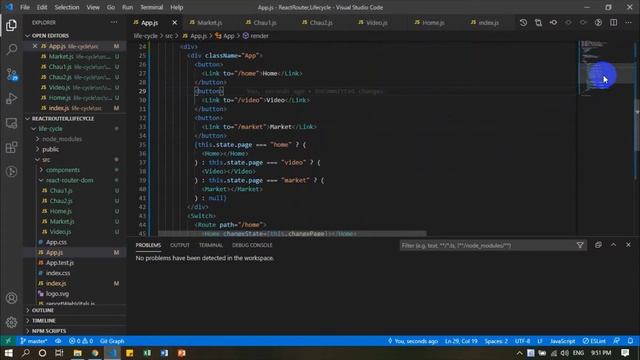Open the Terminal menu

(x=151, y=7)
